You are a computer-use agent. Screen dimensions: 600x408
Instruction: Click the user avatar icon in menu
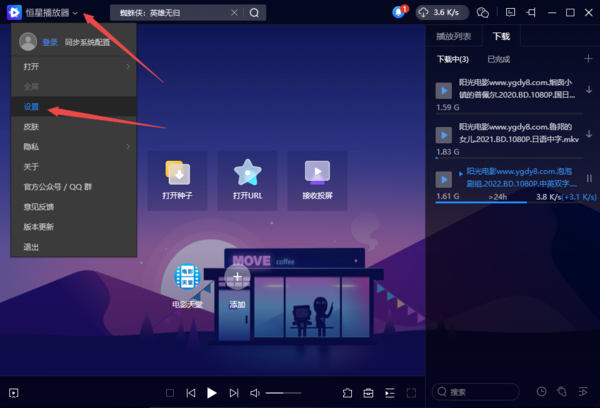(x=28, y=42)
